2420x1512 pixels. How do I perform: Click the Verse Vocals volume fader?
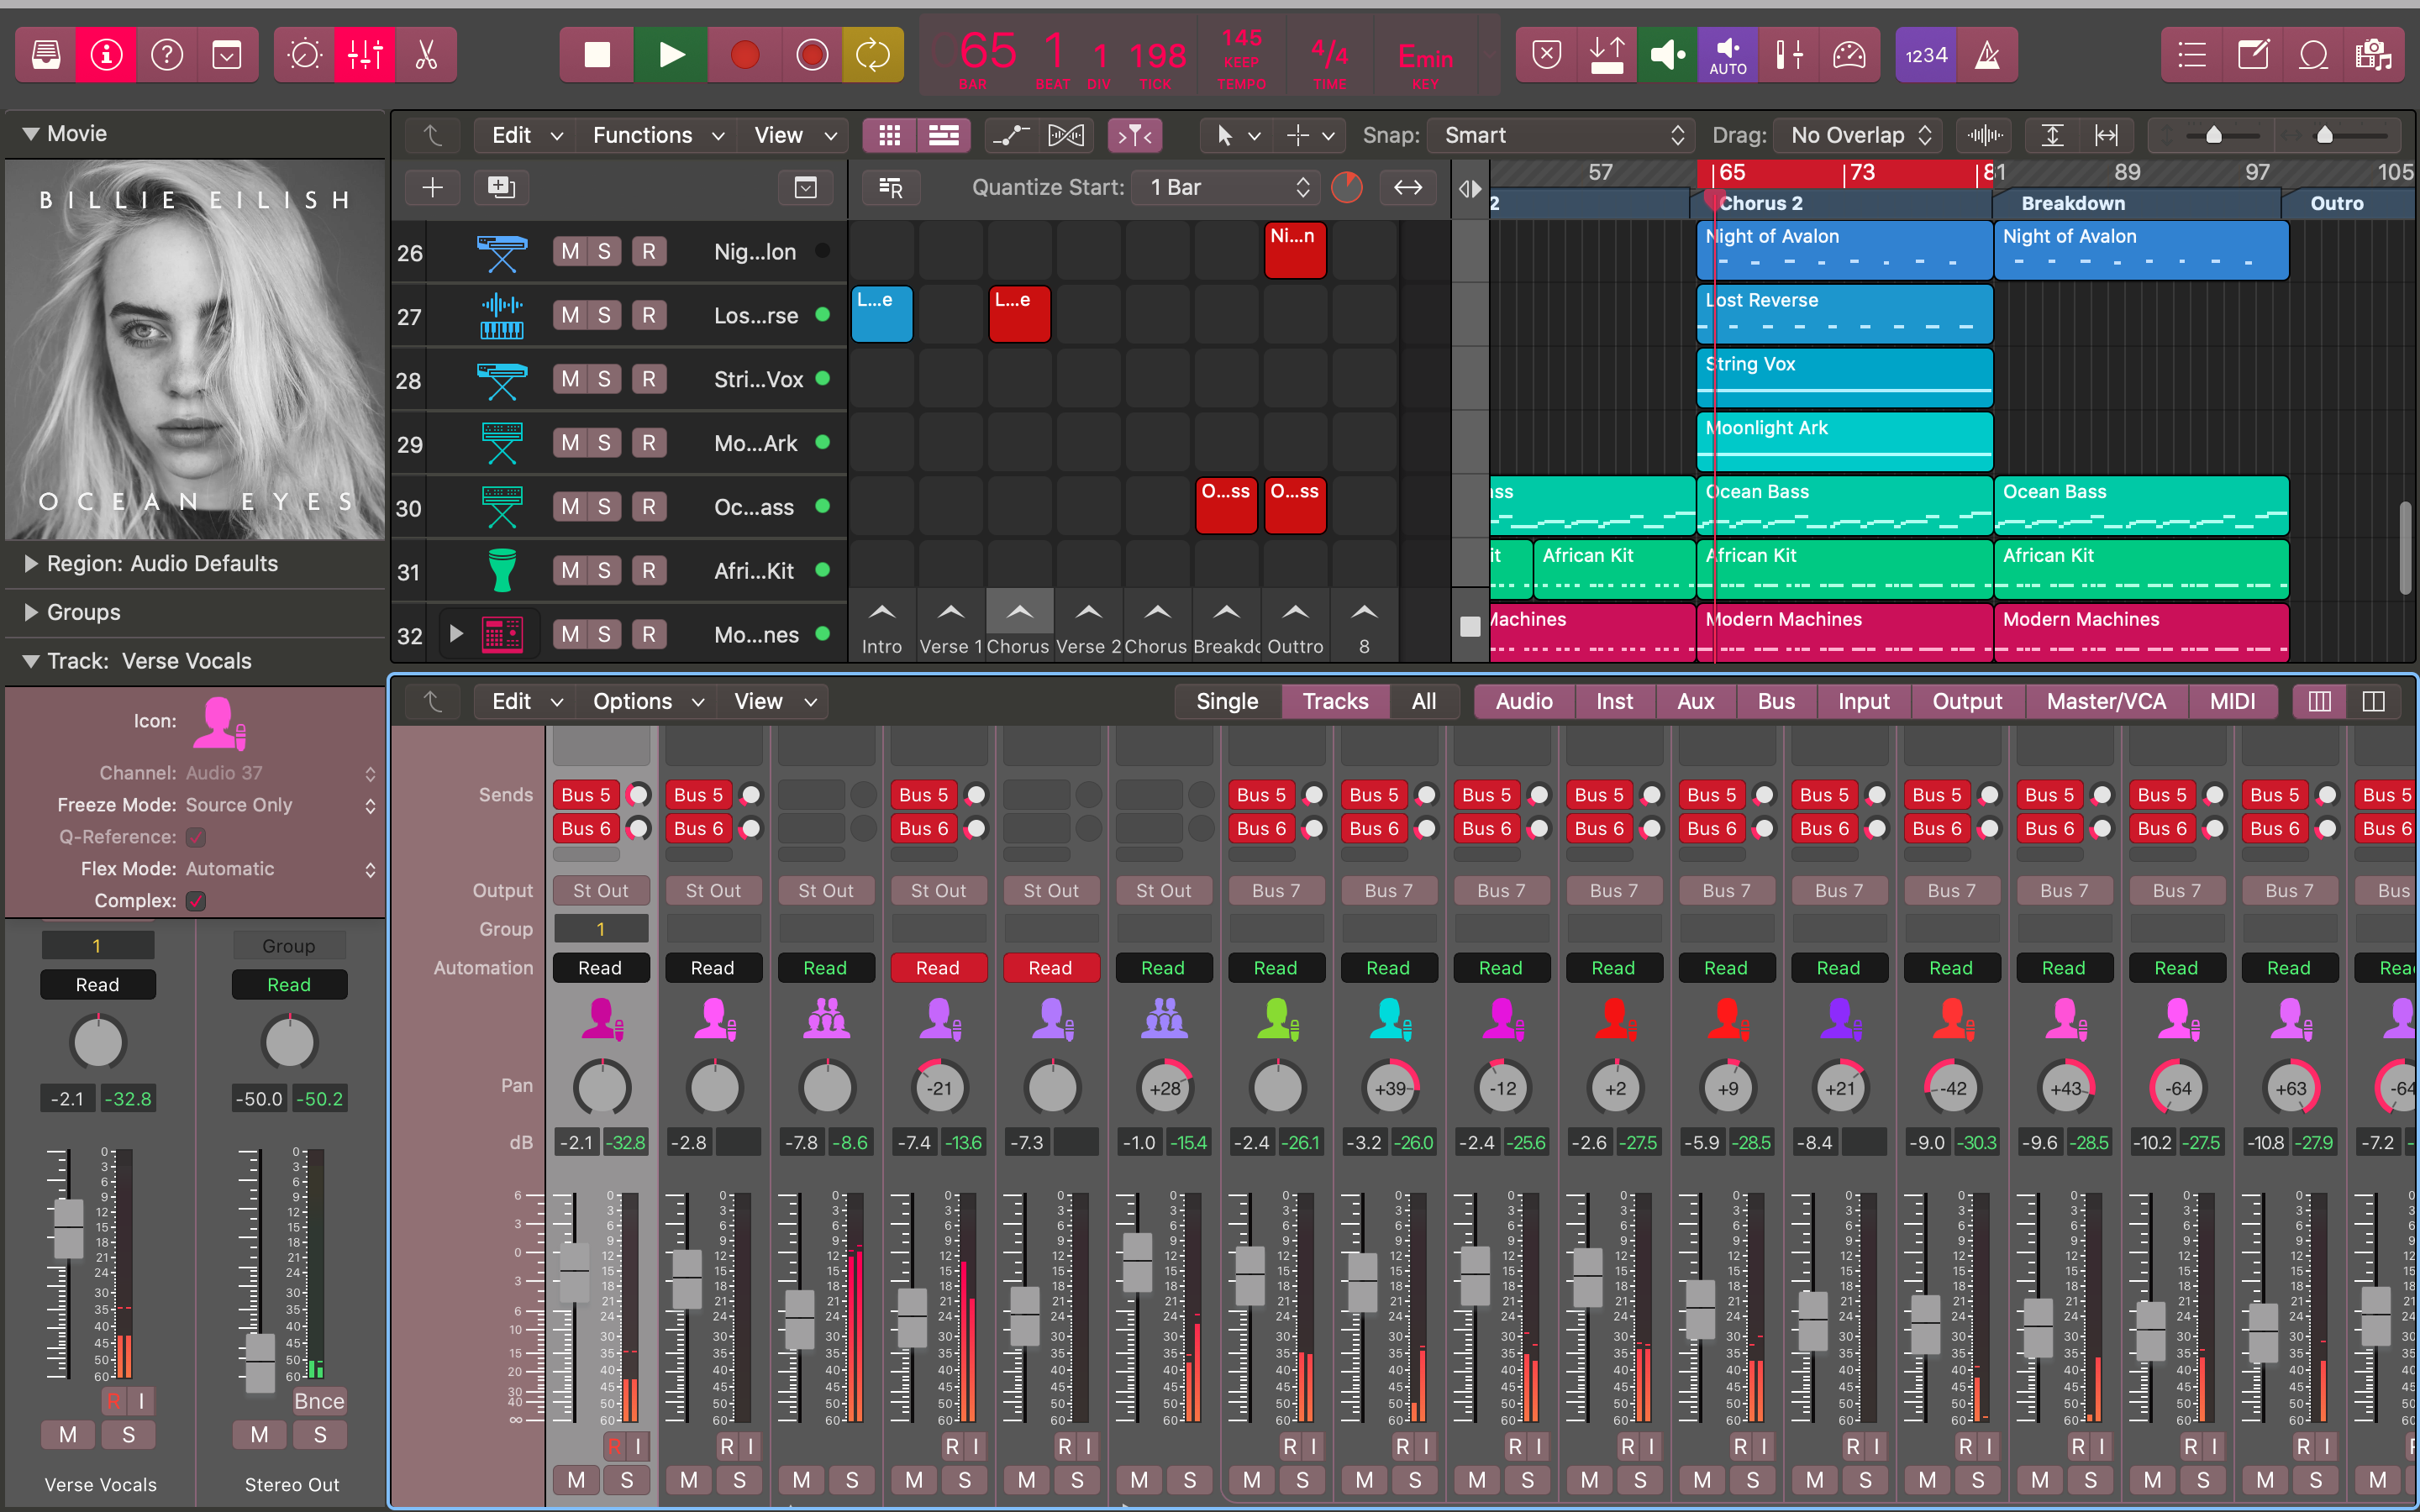click(68, 1227)
